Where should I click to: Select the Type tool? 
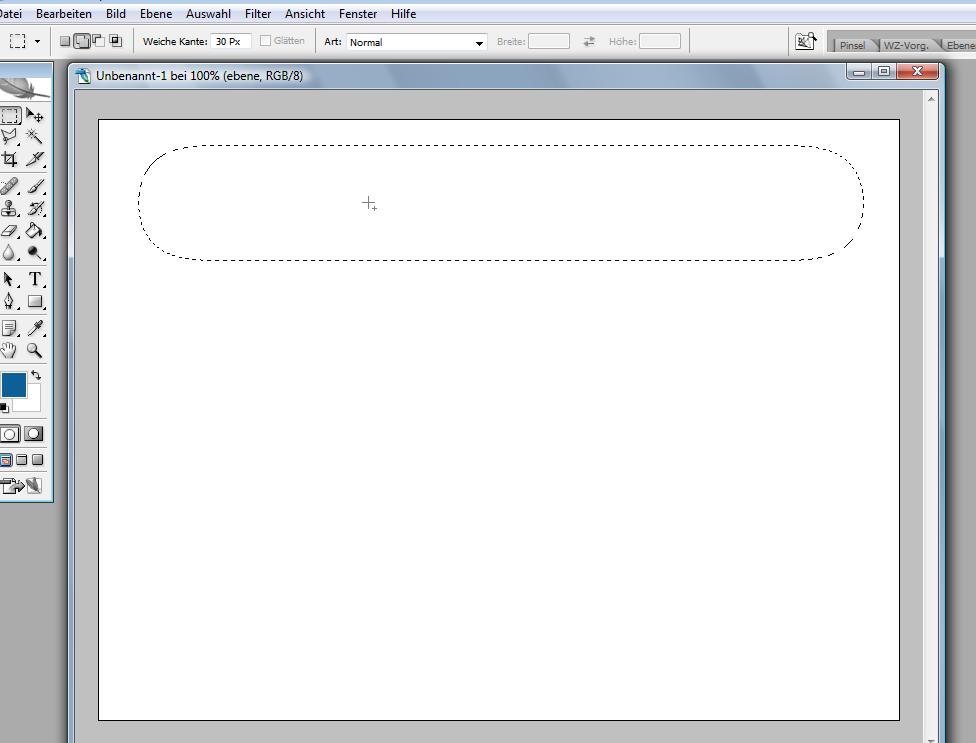click(x=35, y=280)
